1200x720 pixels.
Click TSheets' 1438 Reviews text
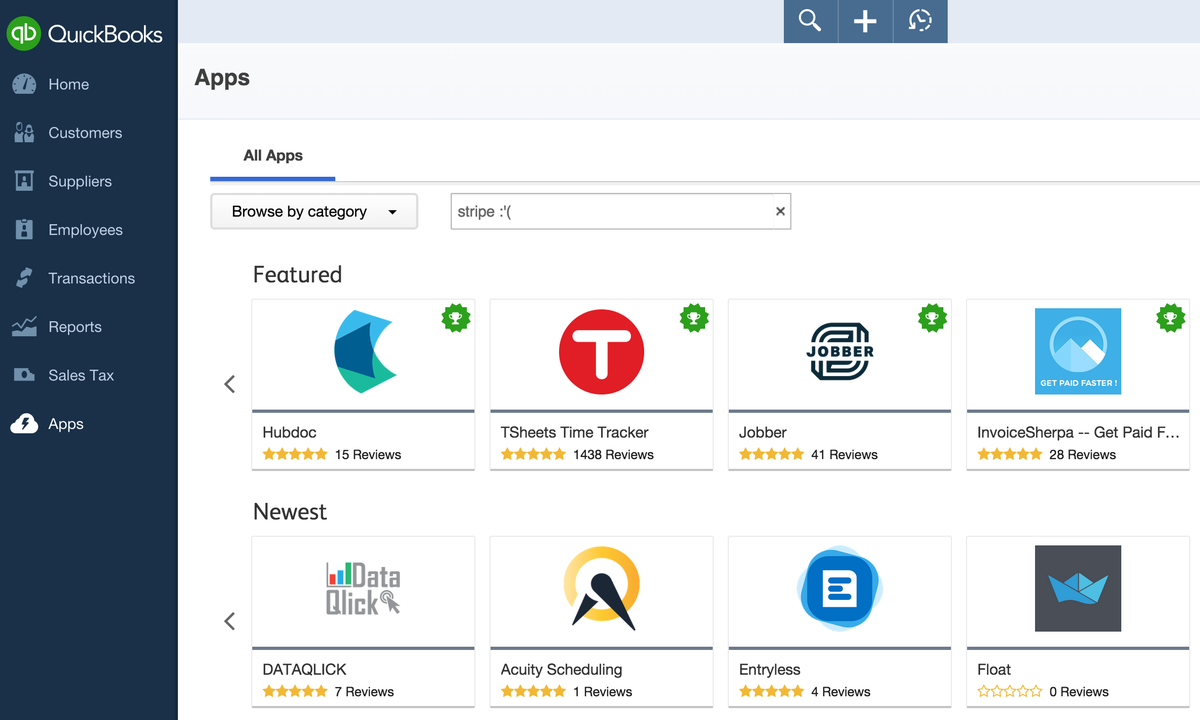(613, 455)
